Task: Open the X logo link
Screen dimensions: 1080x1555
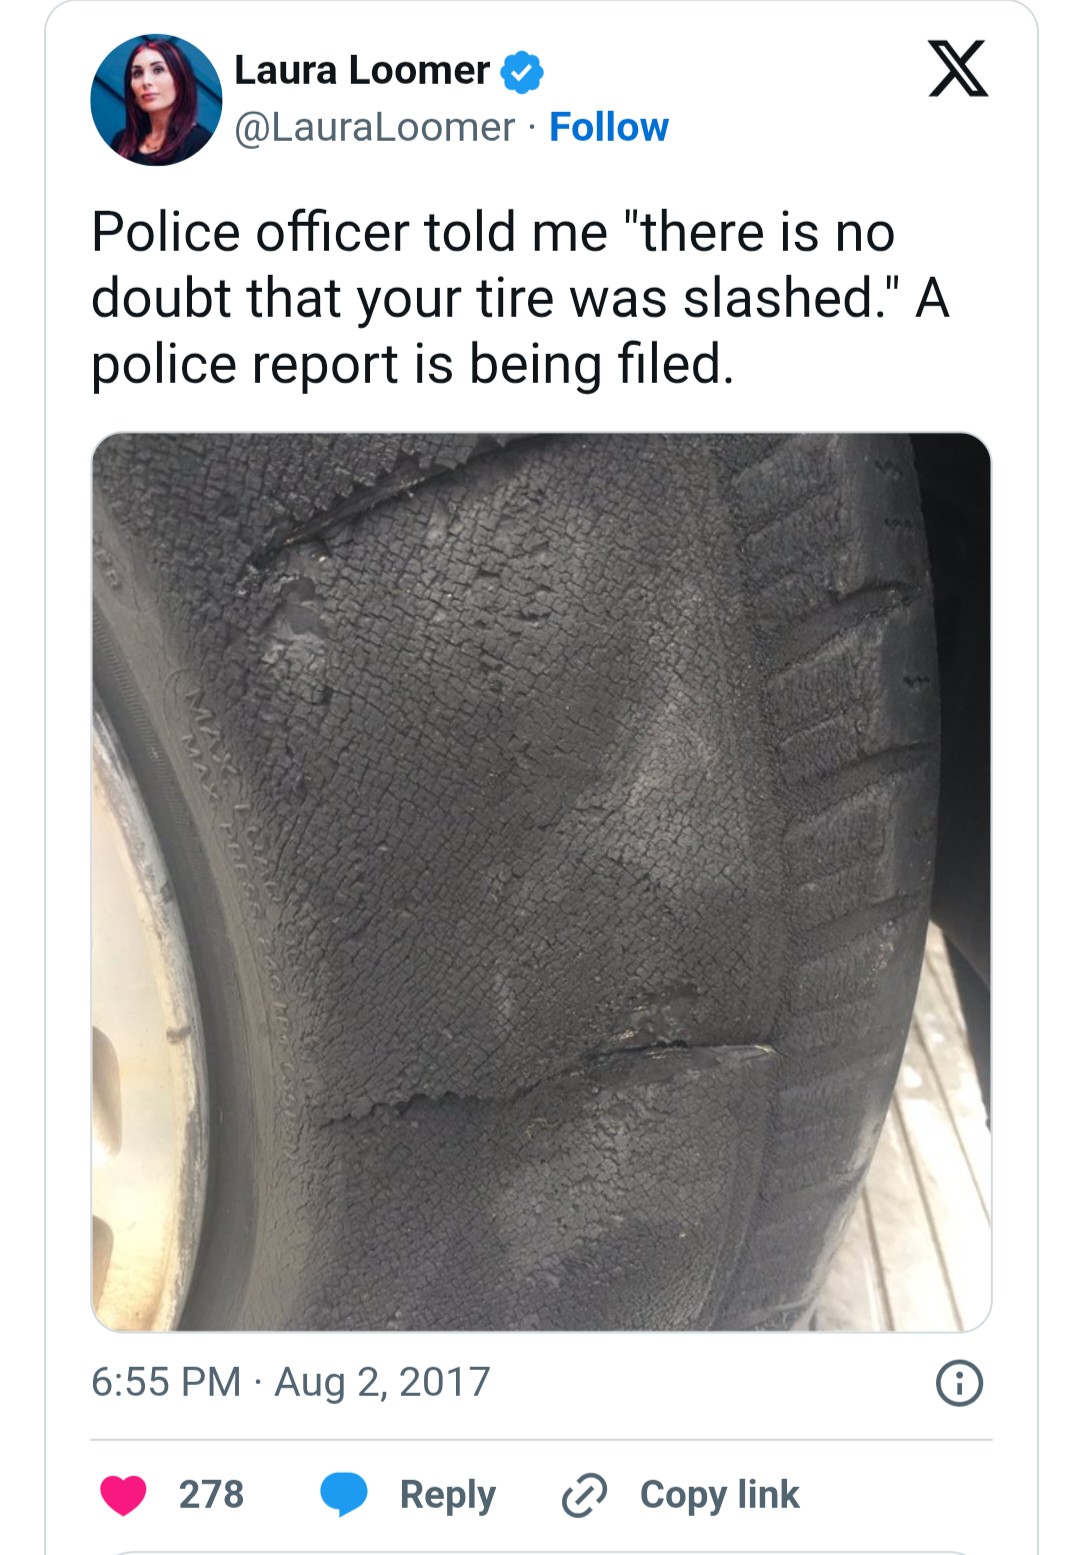Action: 958,69
